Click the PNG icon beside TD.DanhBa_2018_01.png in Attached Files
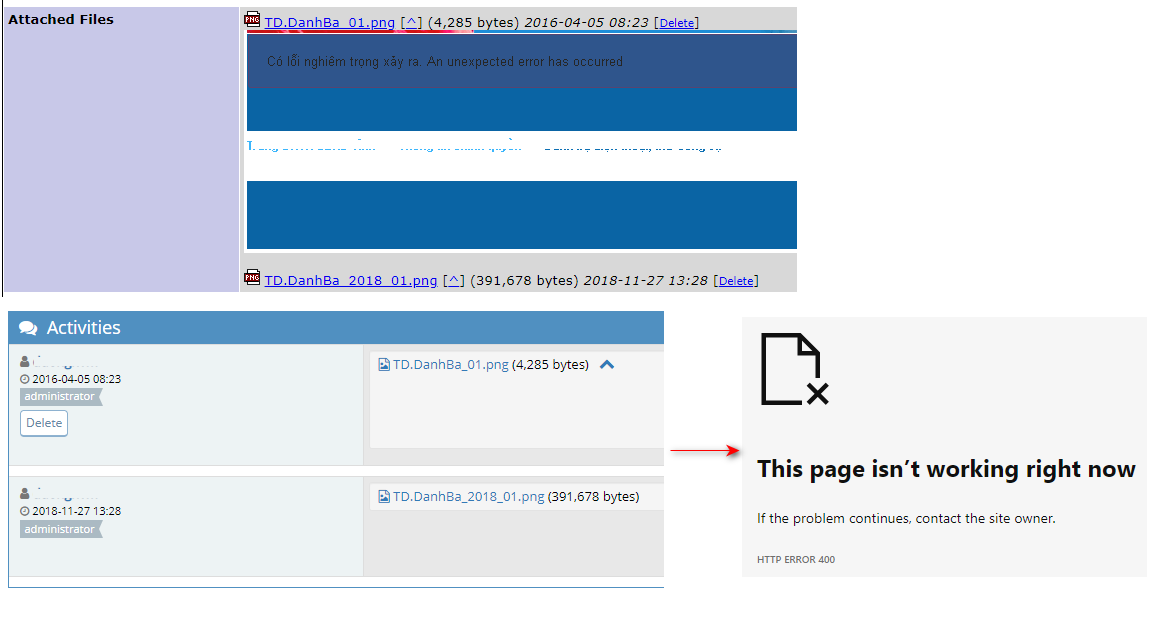 coord(252,278)
